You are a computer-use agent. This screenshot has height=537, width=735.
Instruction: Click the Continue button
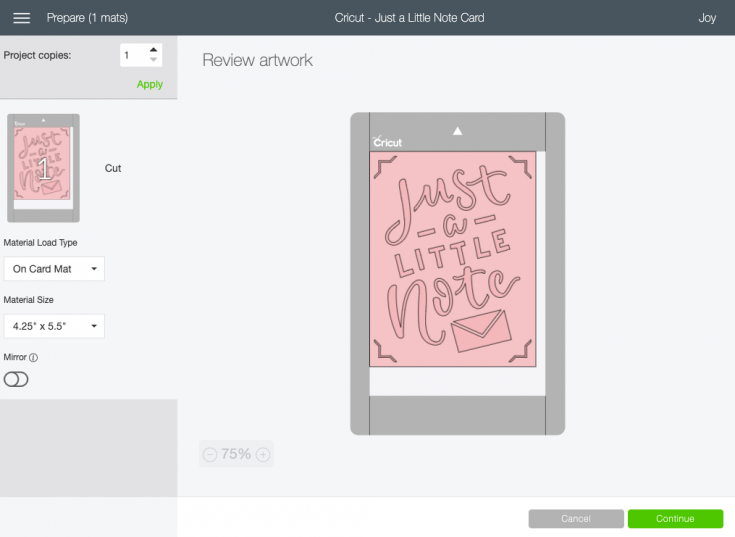coord(675,519)
